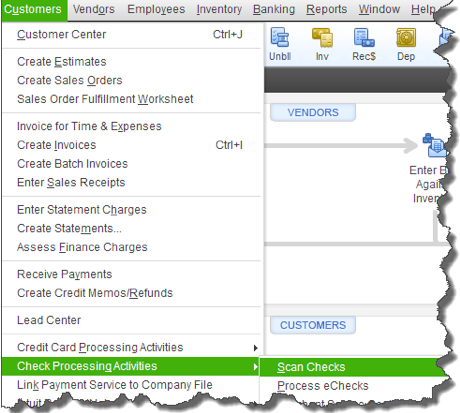This screenshot has width=460, height=413.
Task: Open the Banking menu
Action: (274, 9)
